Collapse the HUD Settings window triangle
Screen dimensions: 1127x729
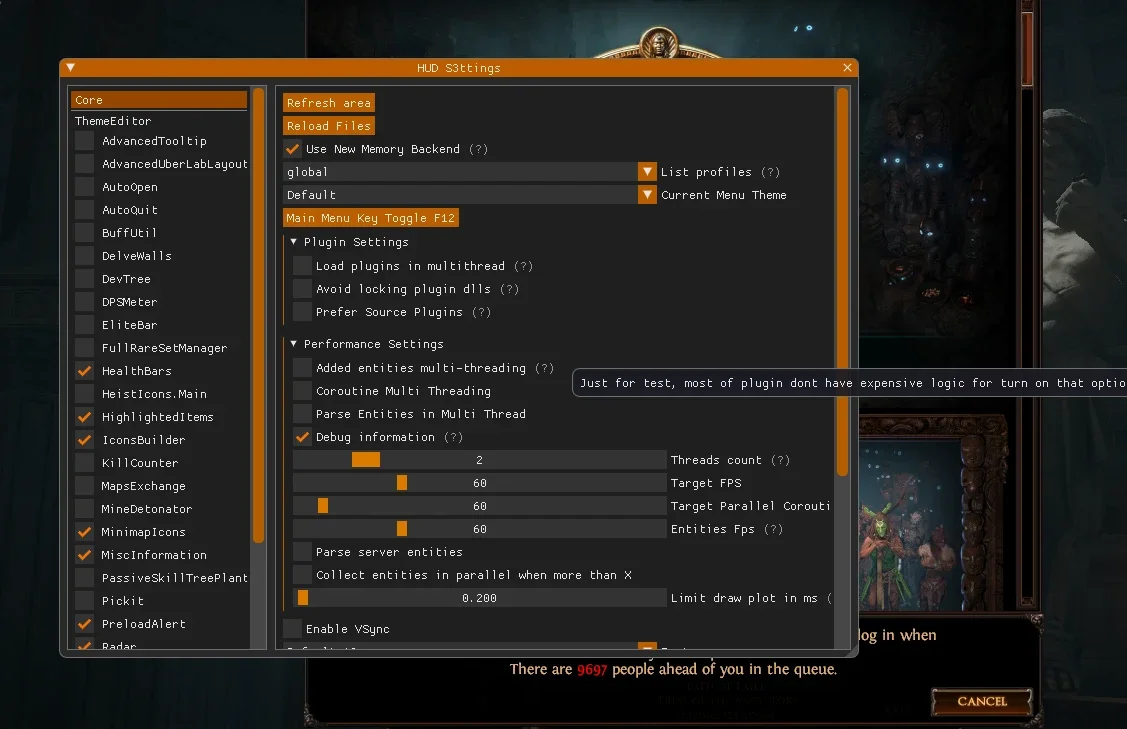[70, 68]
